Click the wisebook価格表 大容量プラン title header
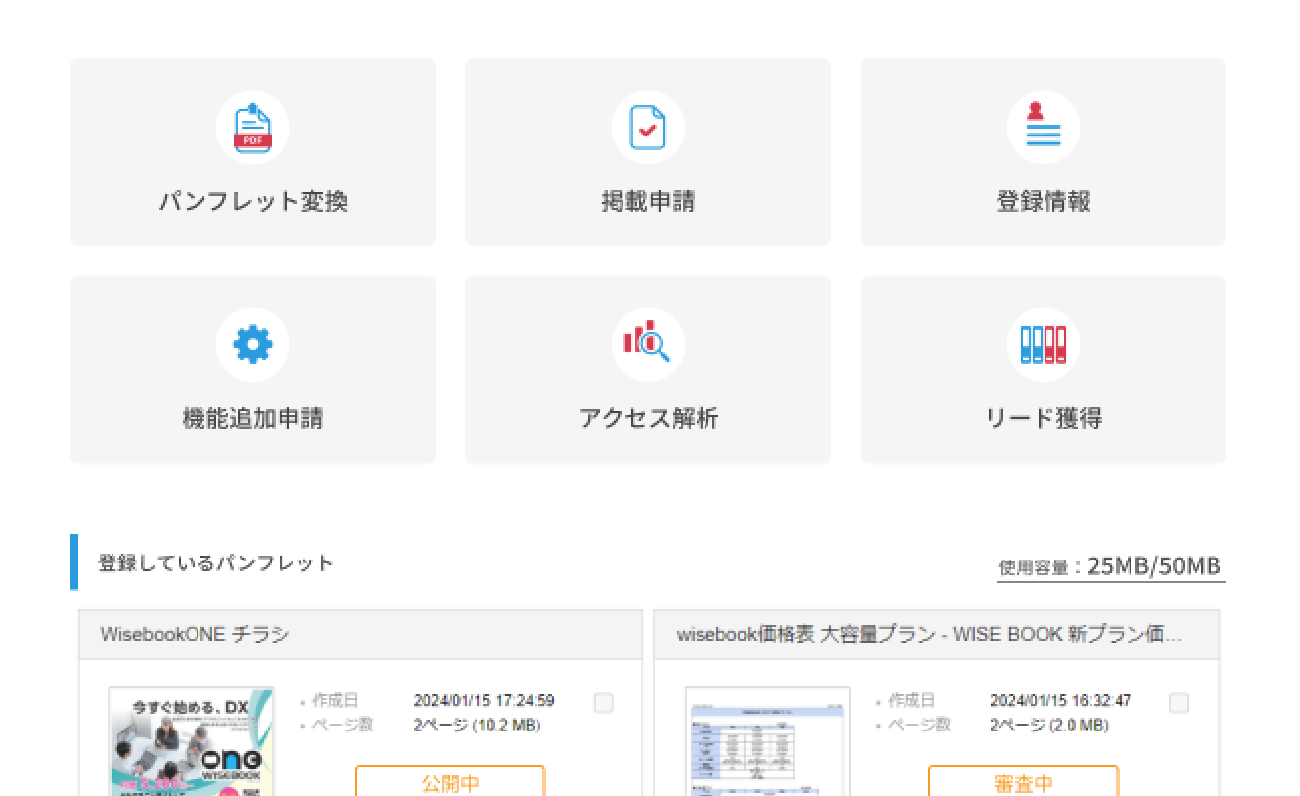Screen dimensions: 1300x796 (929, 634)
